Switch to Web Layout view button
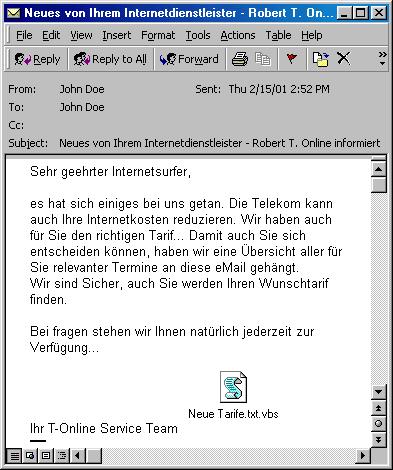This screenshot has width=393, height=470. (x=30, y=455)
